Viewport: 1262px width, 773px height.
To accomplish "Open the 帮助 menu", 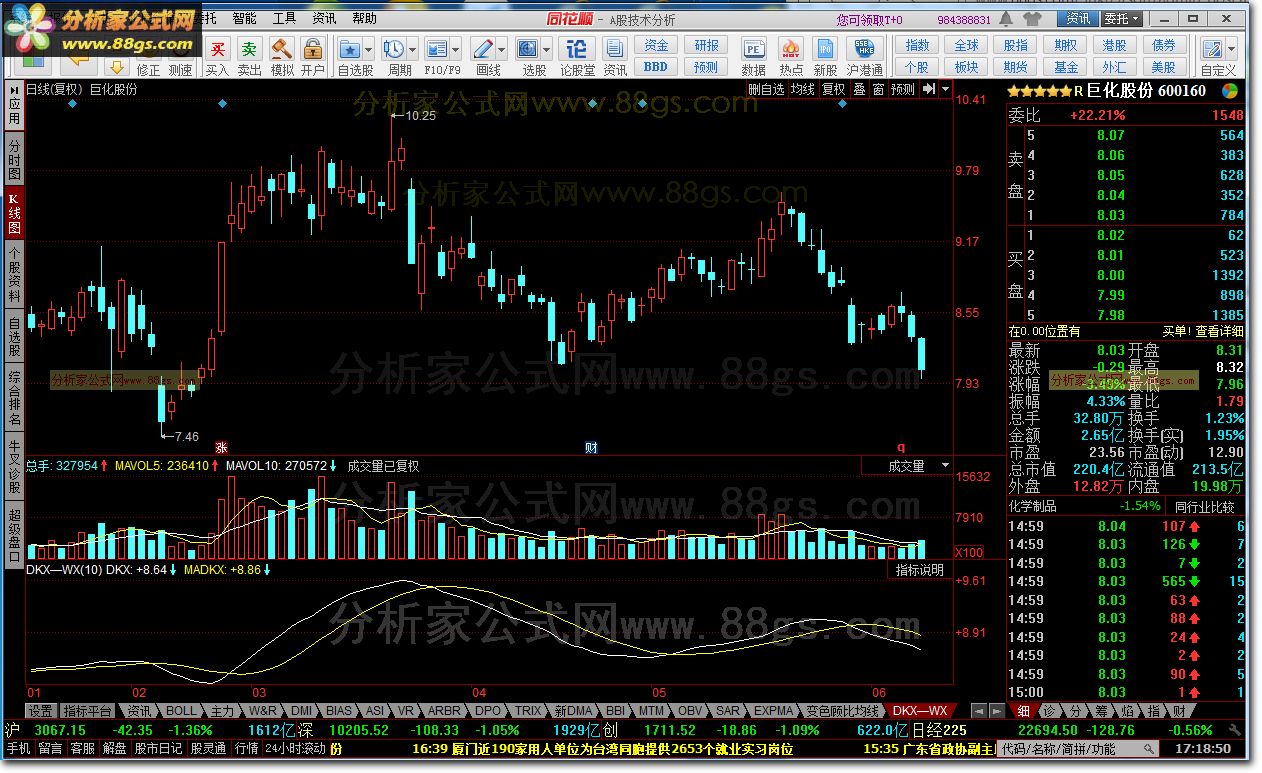I will click(x=365, y=18).
